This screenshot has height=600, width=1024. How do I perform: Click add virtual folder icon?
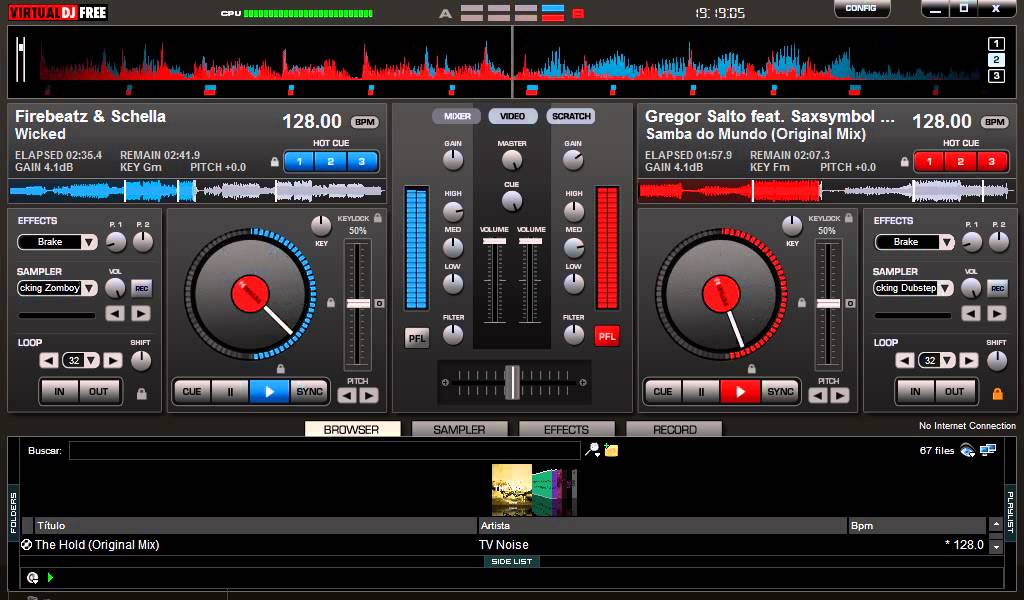point(611,450)
